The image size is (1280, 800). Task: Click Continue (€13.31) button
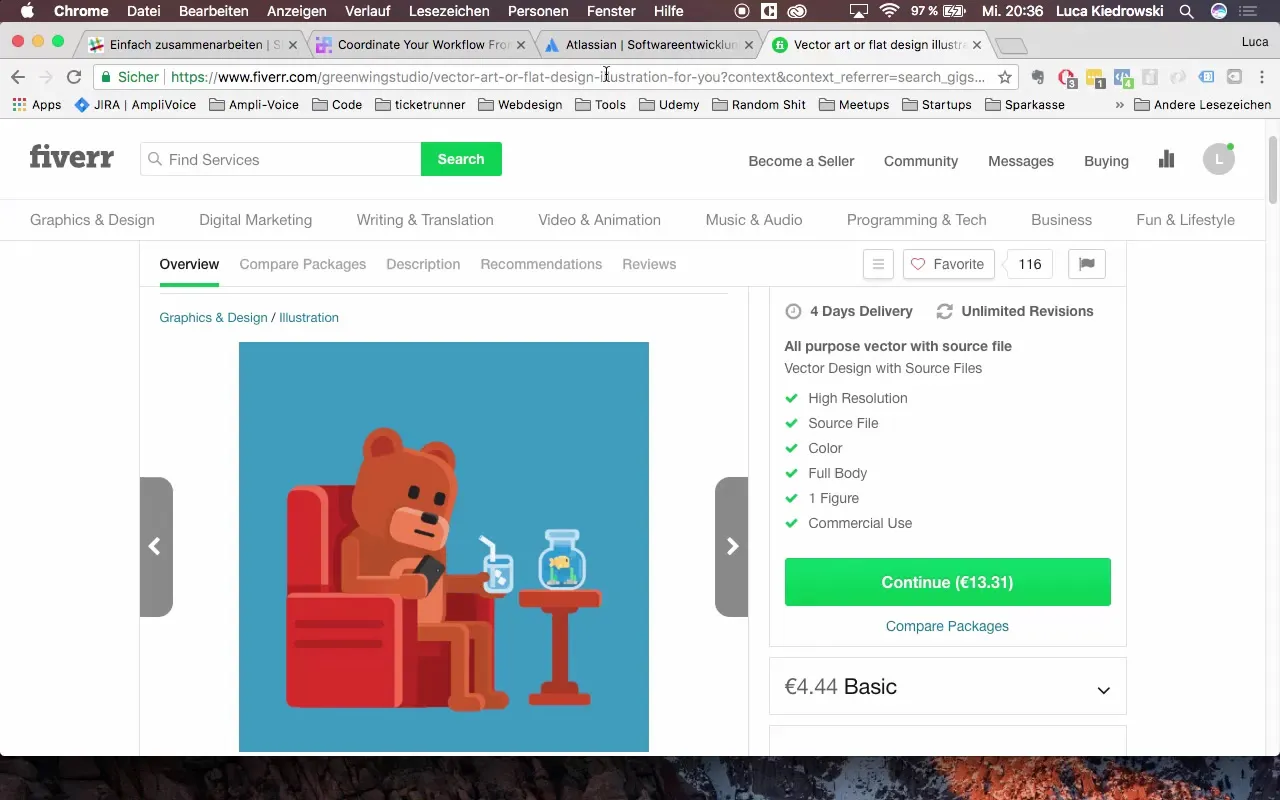coord(947,582)
